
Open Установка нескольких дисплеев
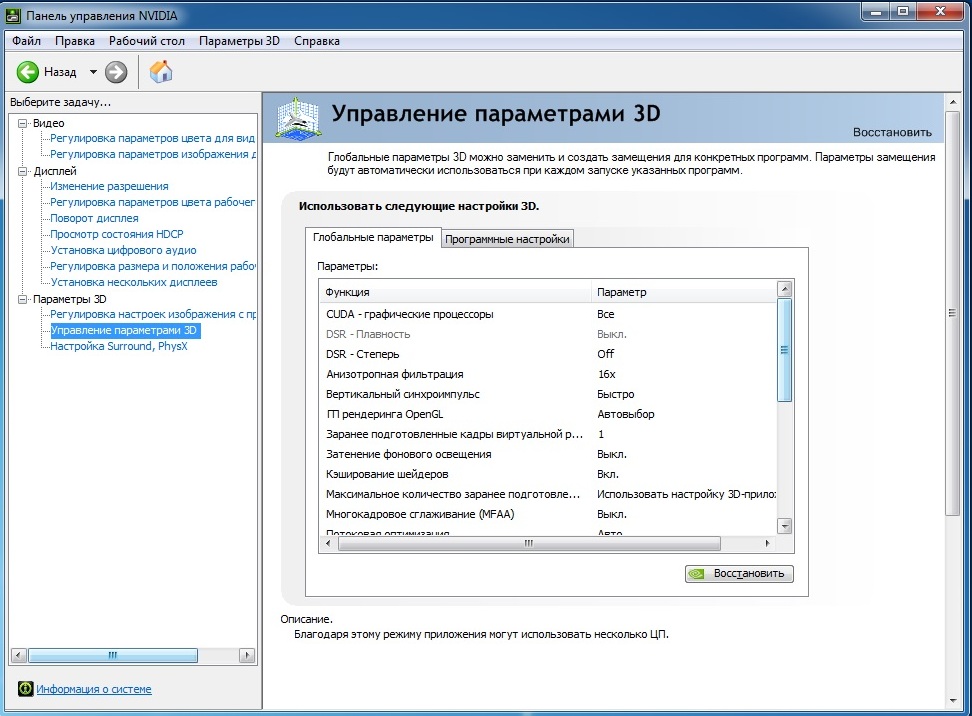(x=134, y=283)
